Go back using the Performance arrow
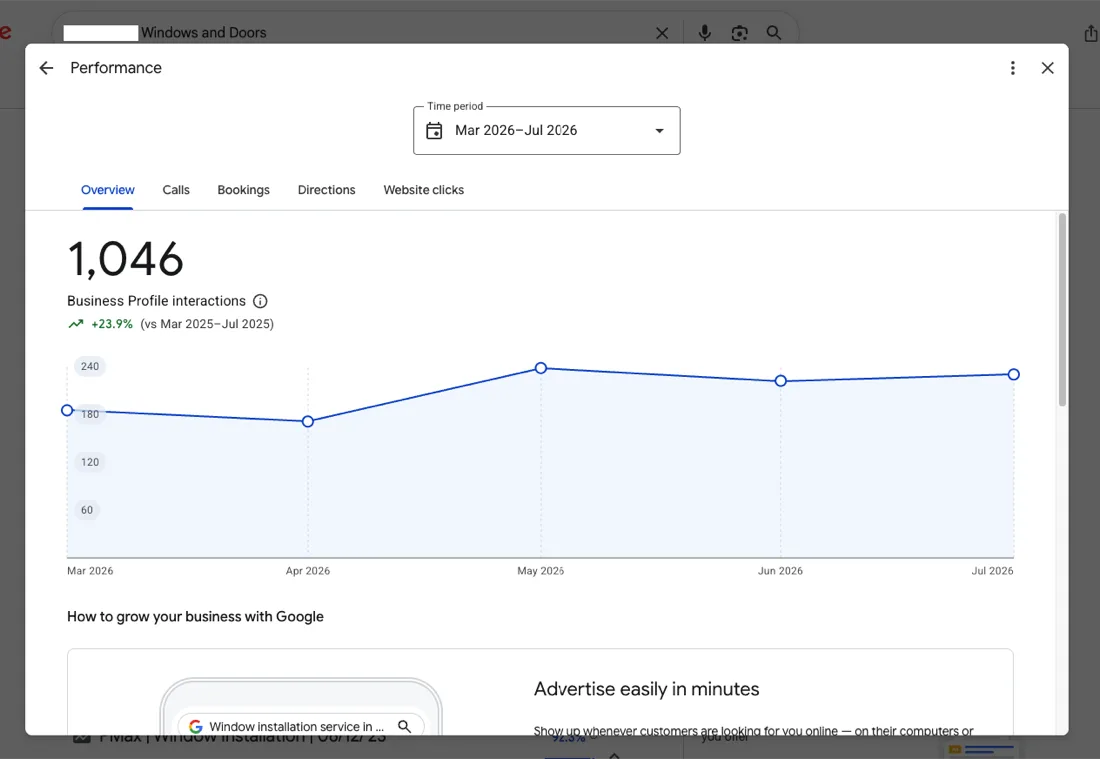1100x759 pixels. tap(46, 68)
